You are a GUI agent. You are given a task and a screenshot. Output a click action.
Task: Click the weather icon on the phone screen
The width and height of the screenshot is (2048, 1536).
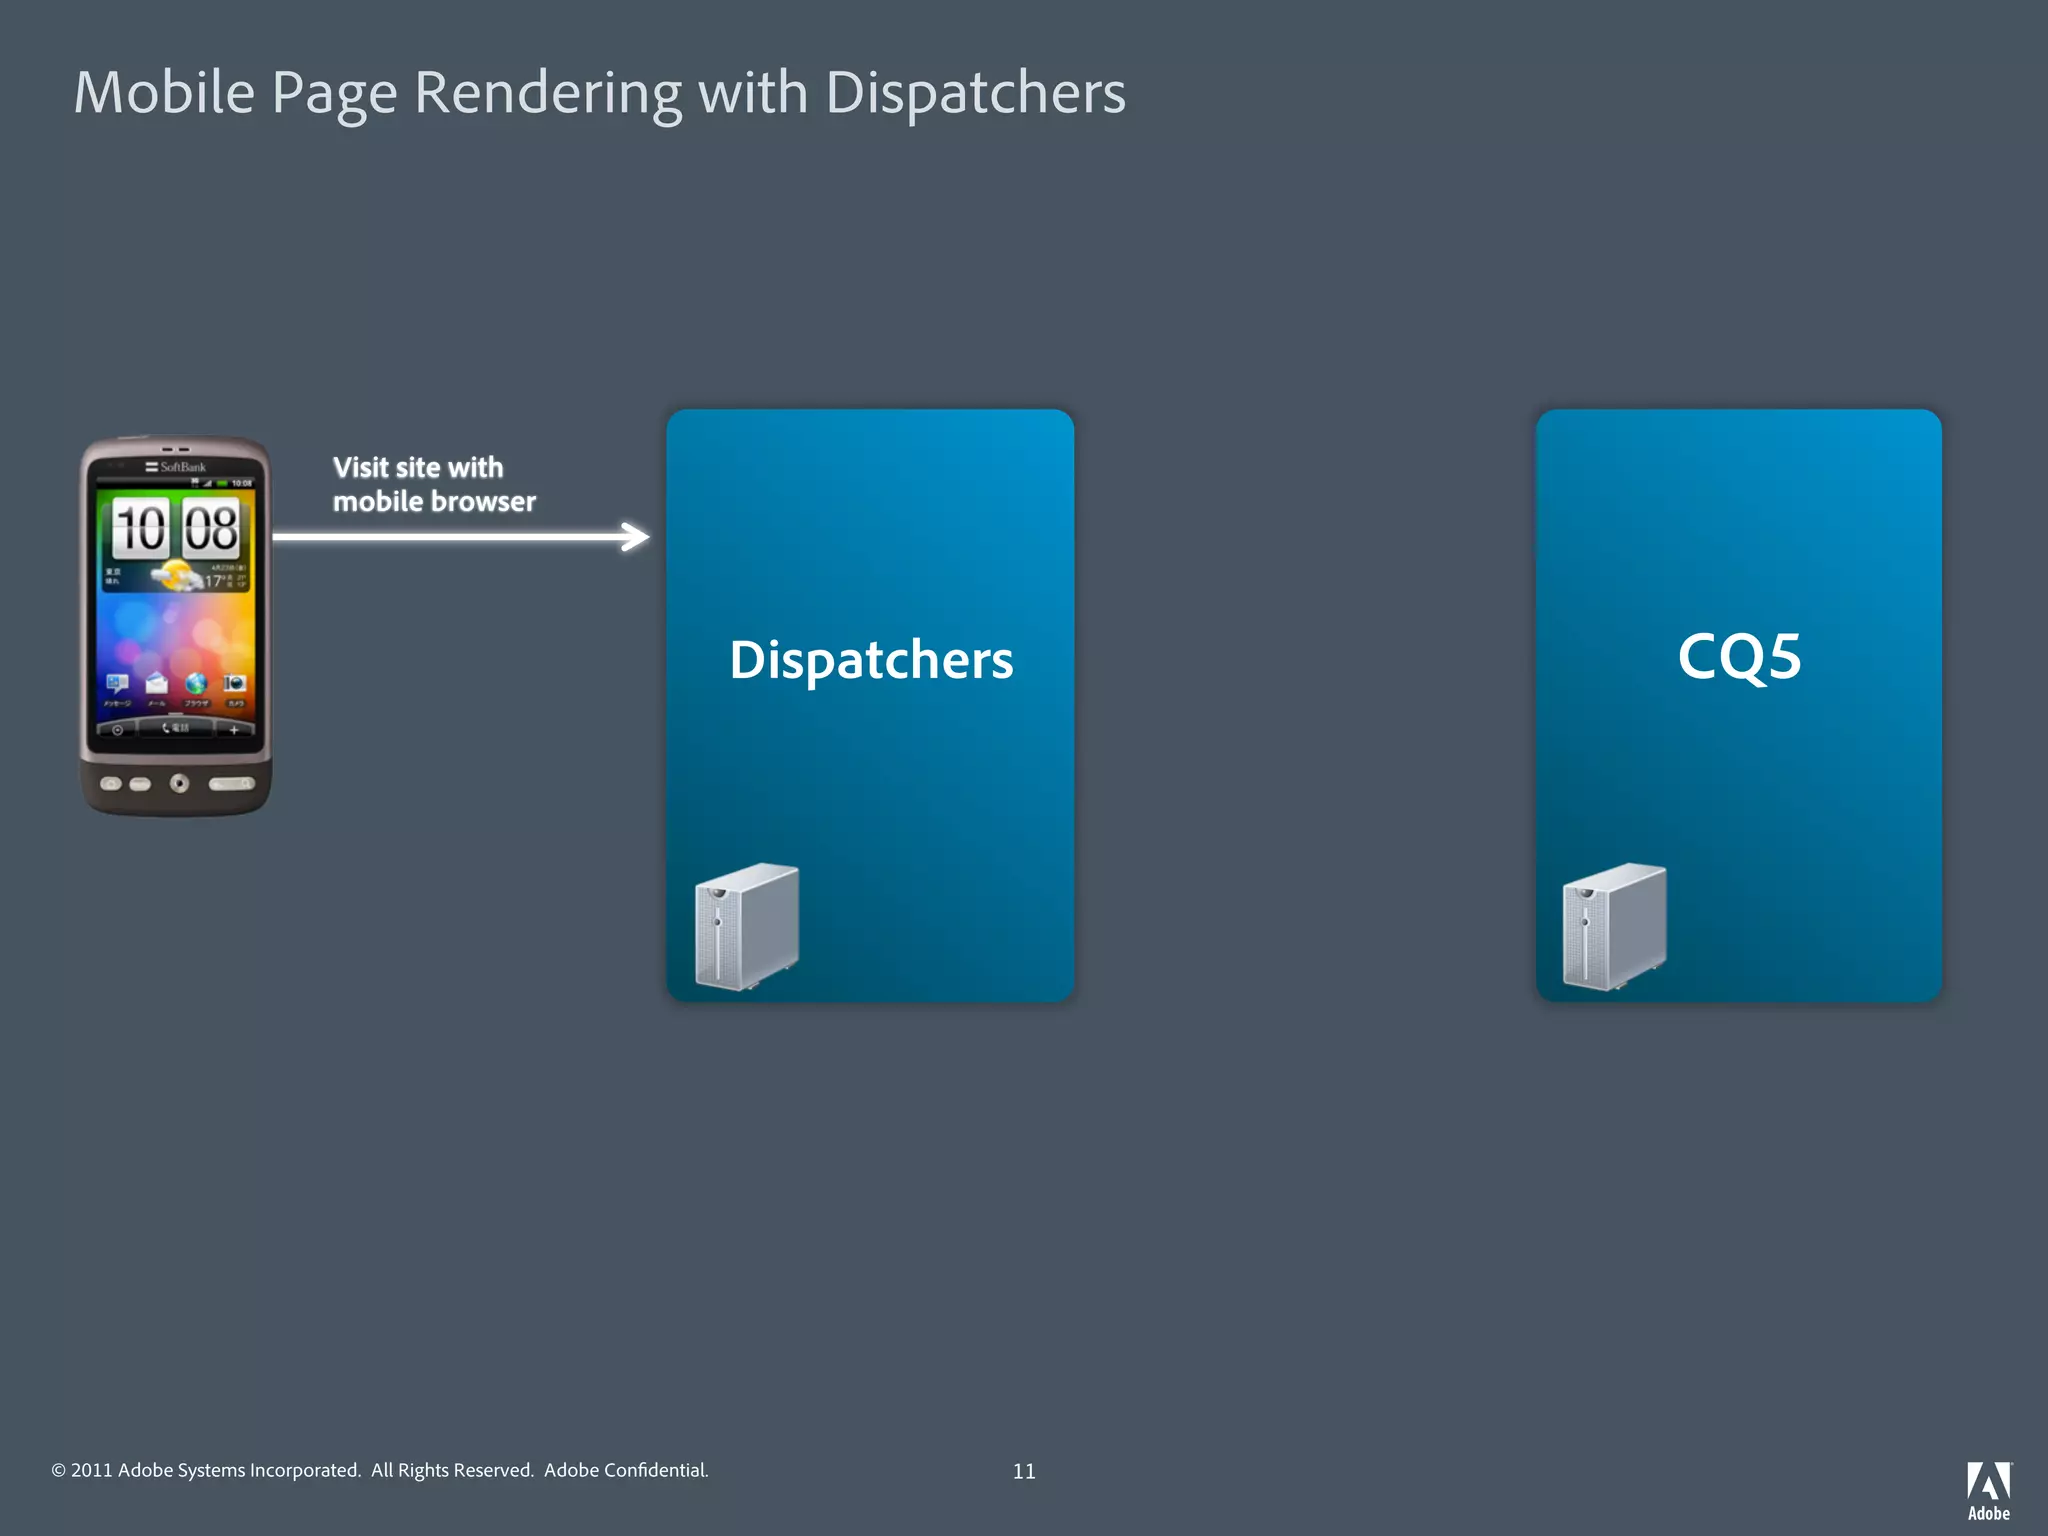[176, 576]
